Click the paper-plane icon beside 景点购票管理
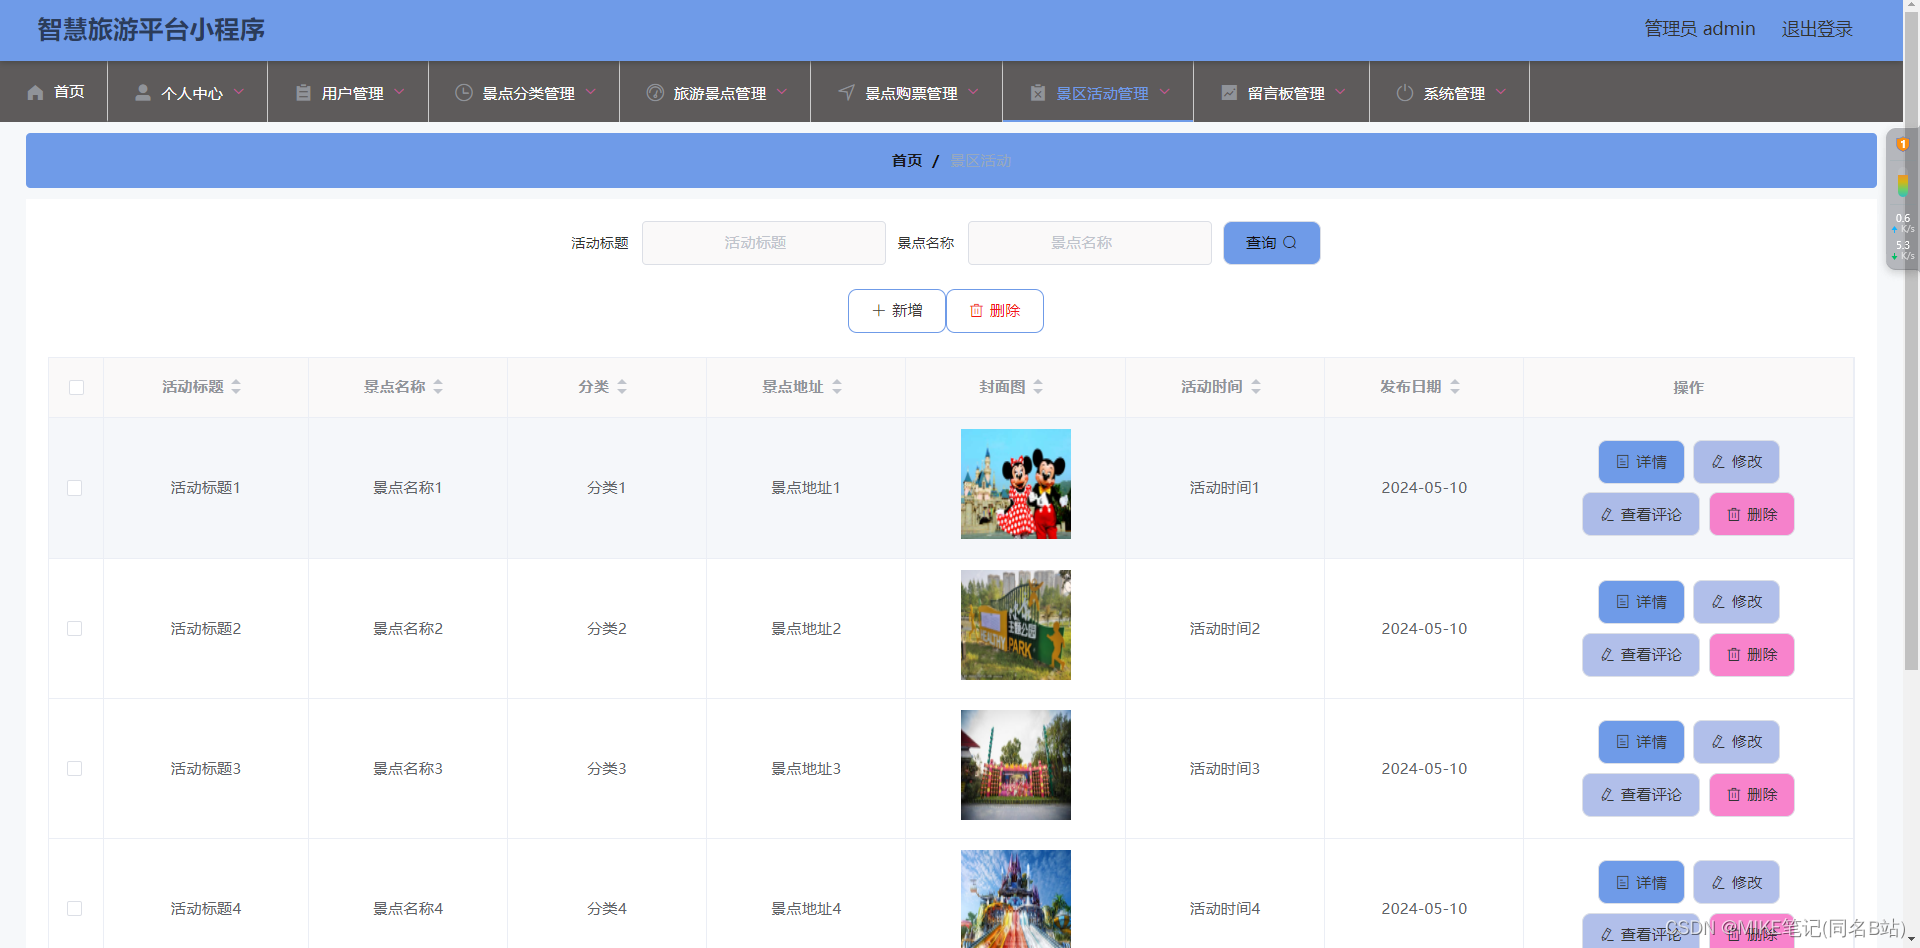This screenshot has height=948, width=1920. point(847,93)
